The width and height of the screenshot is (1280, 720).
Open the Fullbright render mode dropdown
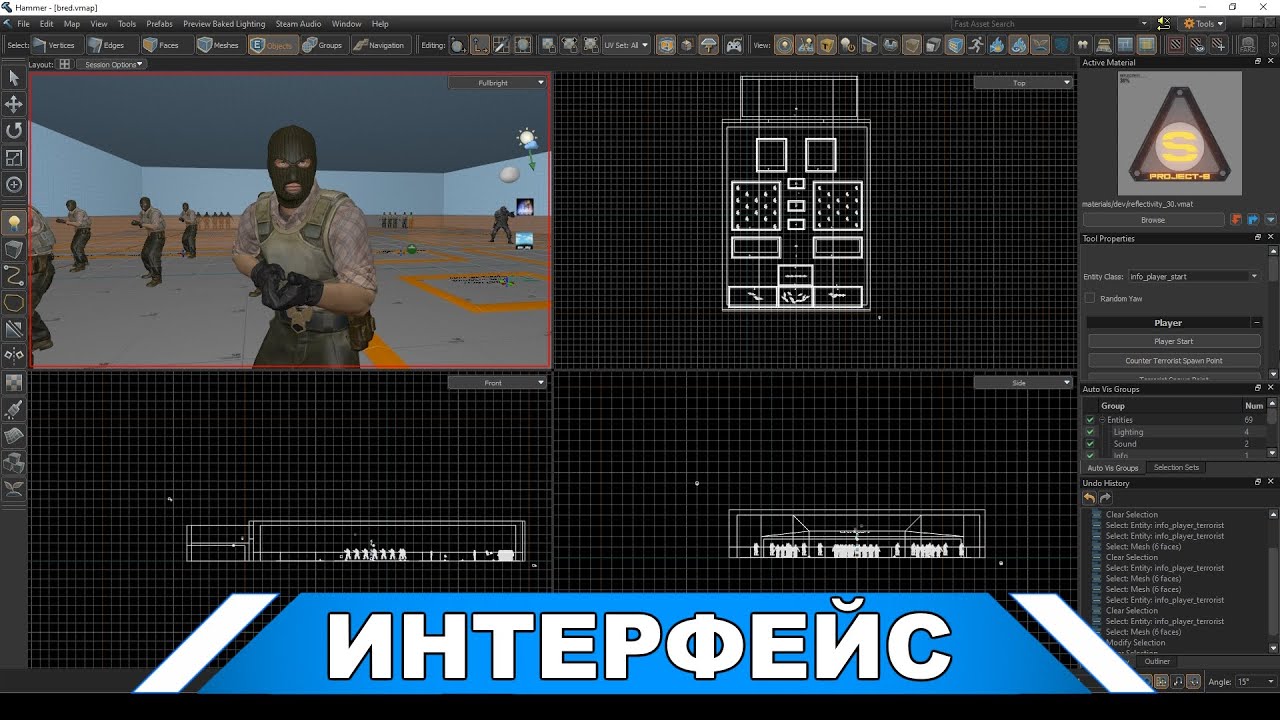click(x=498, y=83)
